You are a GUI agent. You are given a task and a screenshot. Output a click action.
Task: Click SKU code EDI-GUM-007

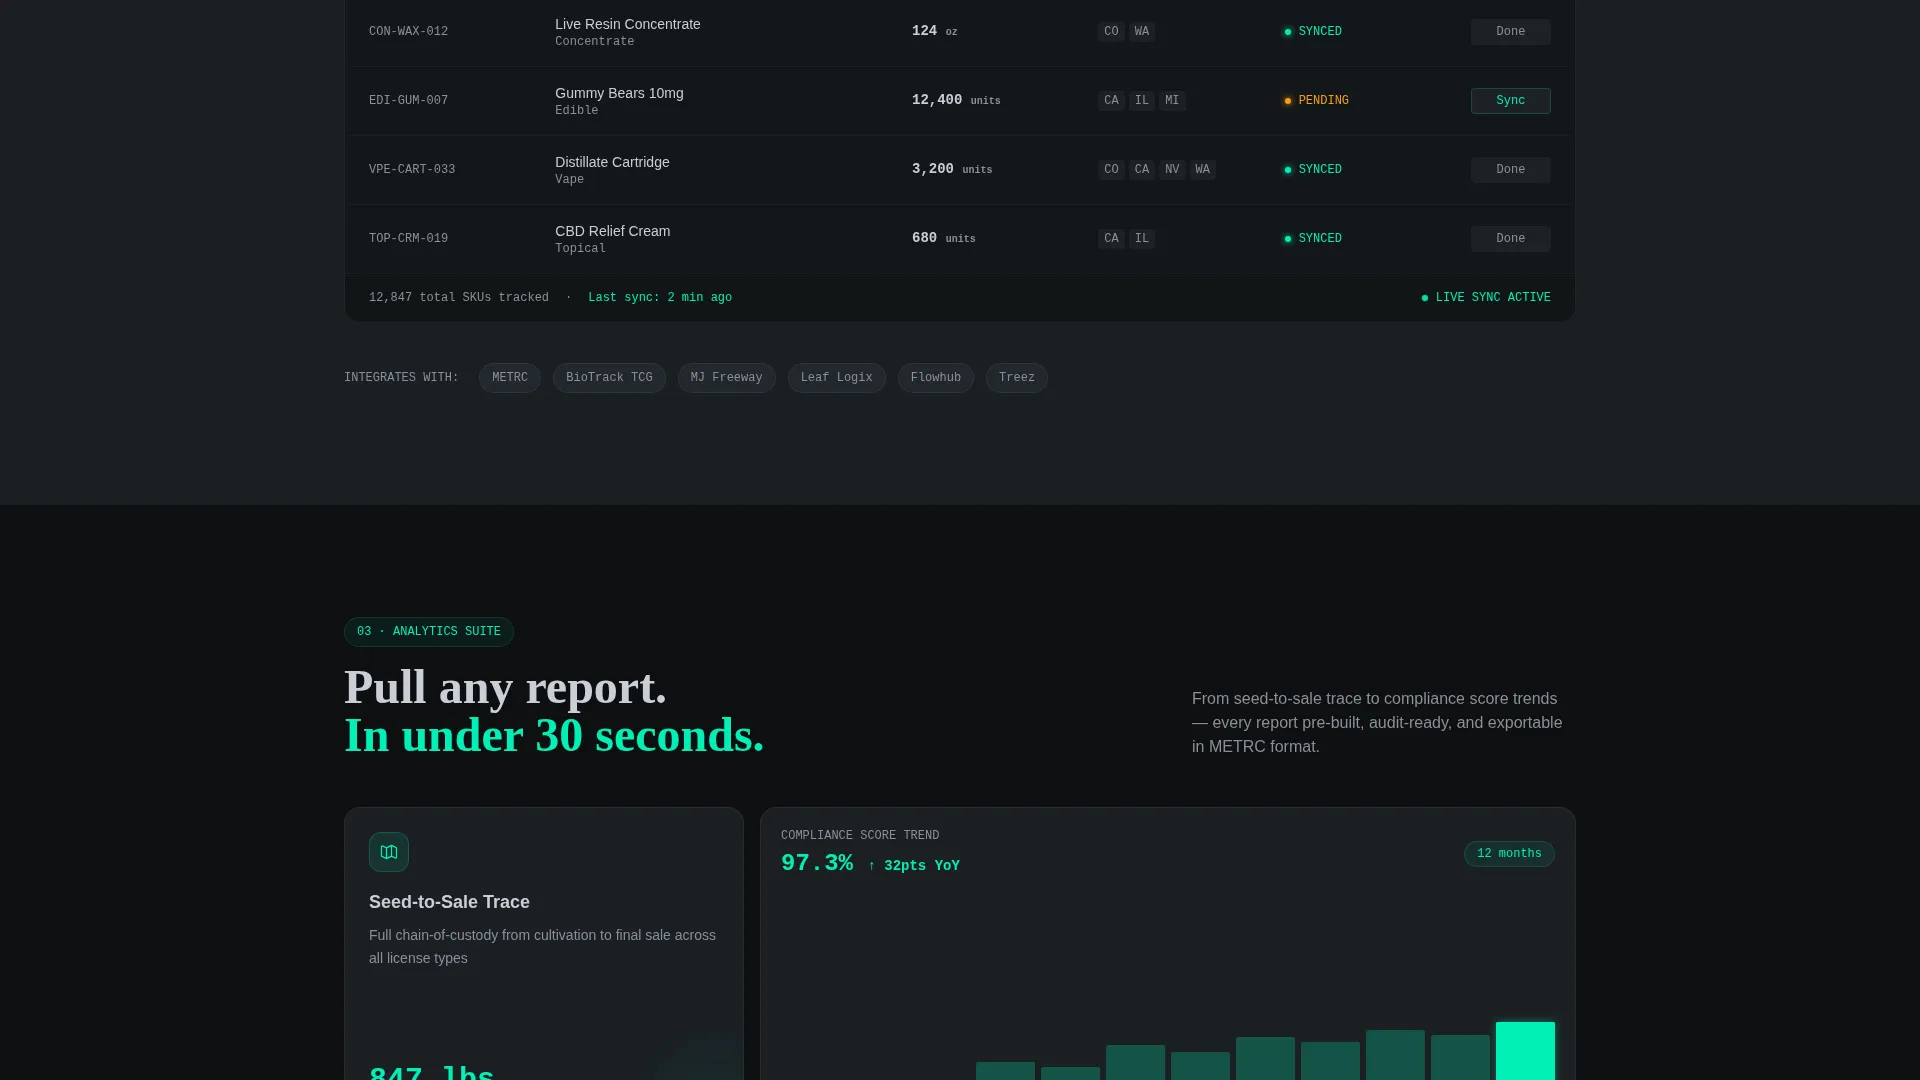click(408, 101)
